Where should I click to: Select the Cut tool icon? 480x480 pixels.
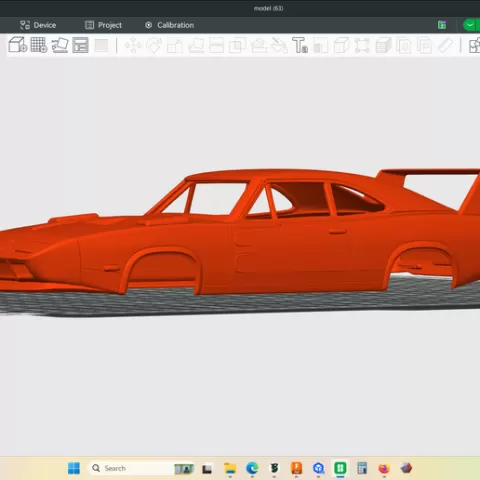click(217, 45)
